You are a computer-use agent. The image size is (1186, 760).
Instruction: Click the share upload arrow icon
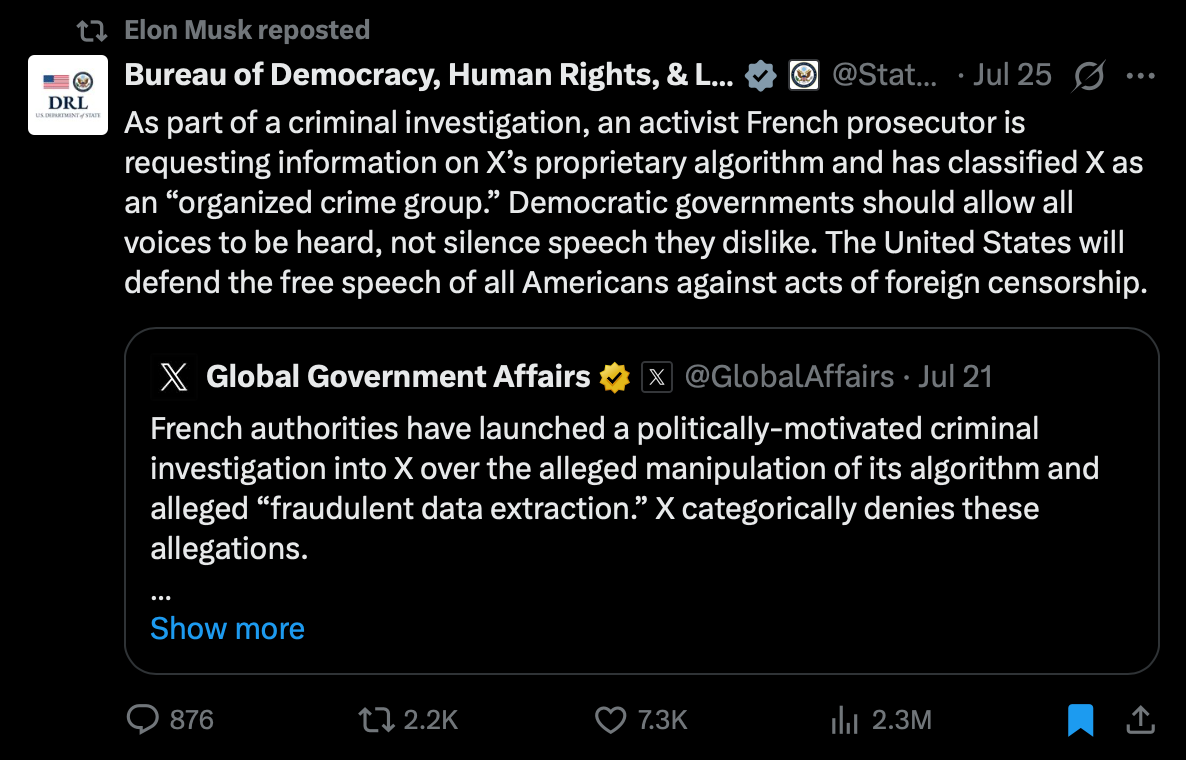click(1141, 719)
